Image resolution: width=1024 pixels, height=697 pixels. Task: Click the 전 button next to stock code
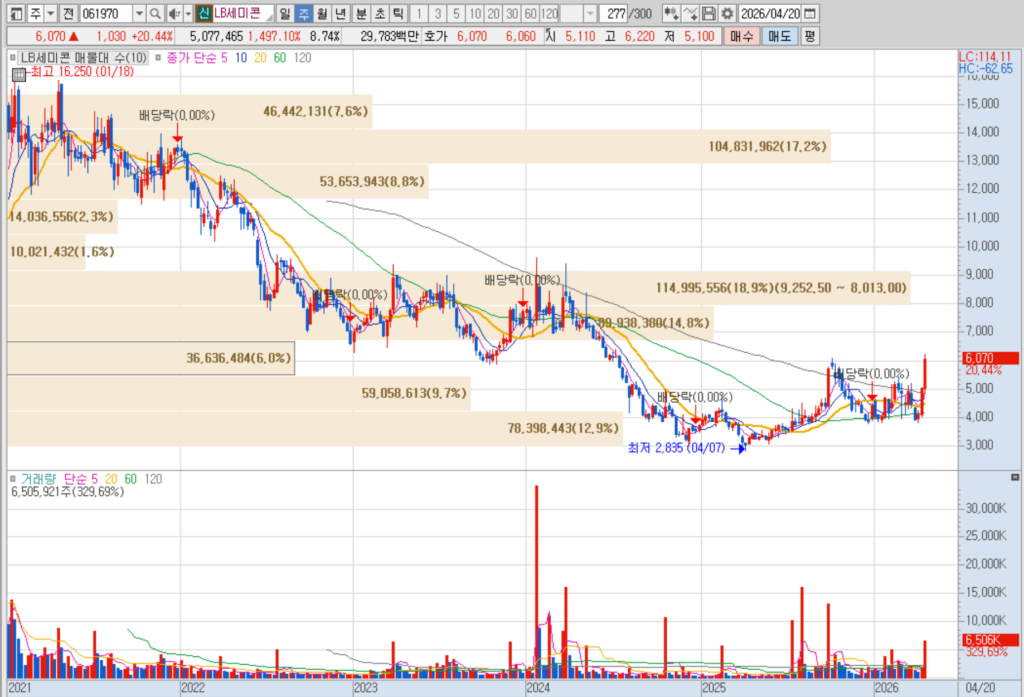69,13
